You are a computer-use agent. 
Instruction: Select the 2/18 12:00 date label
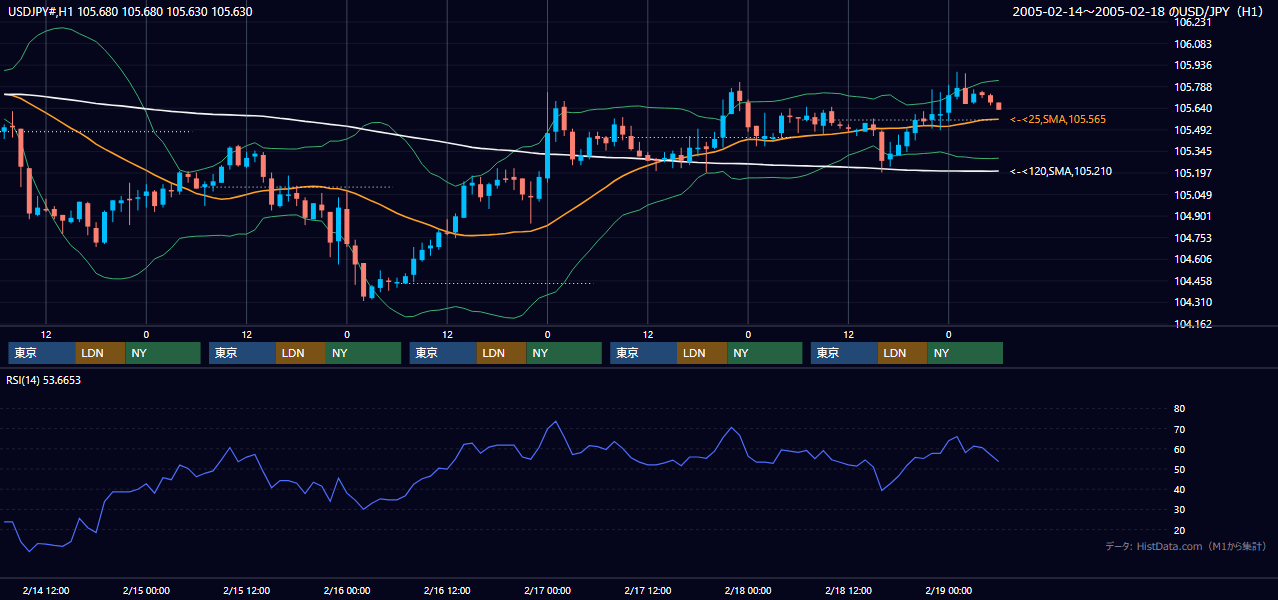(x=848, y=590)
